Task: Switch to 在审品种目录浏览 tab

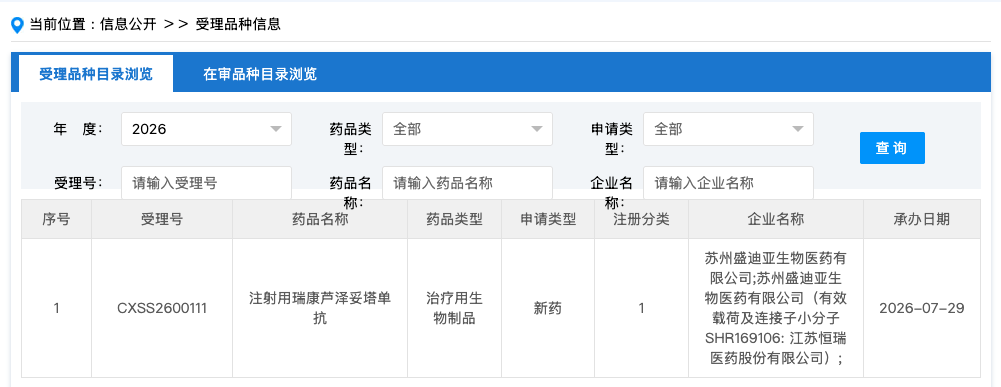Action: [x=260, y=74]
